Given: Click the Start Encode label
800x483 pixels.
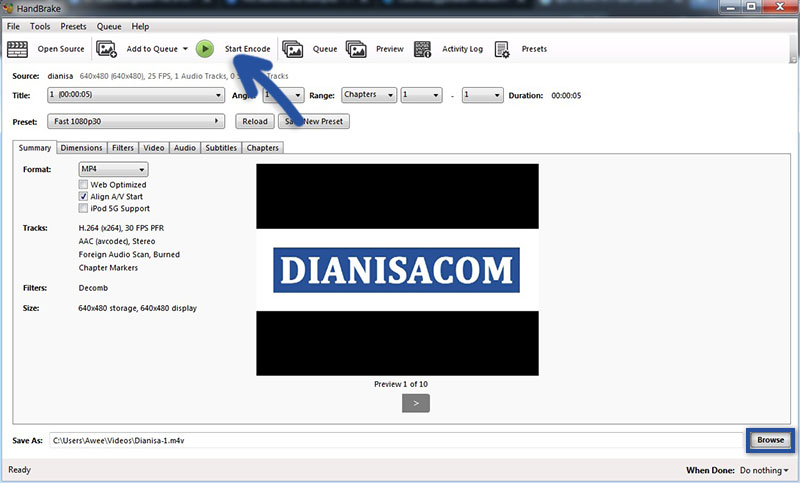Looking at the screenshot, I should tap(247, 49).
